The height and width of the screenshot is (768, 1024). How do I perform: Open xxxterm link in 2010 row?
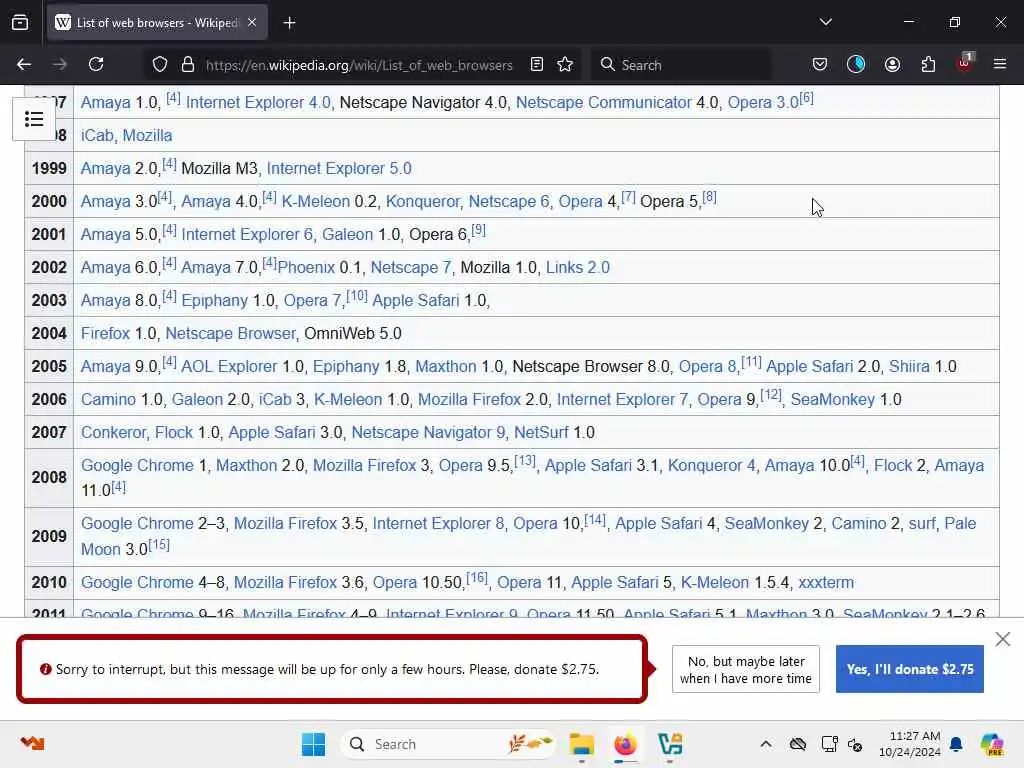point(825,583)
